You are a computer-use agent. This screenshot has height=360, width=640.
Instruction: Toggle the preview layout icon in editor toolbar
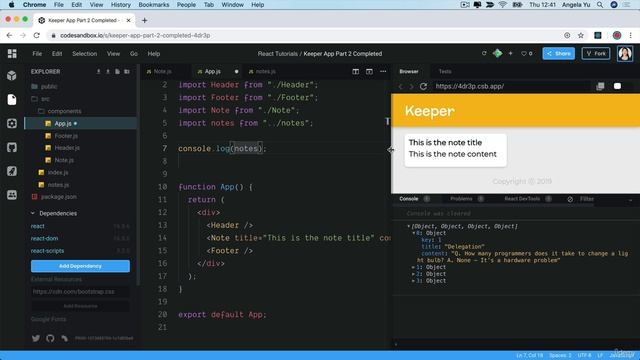pyautogui.click(x=369, y=71)
